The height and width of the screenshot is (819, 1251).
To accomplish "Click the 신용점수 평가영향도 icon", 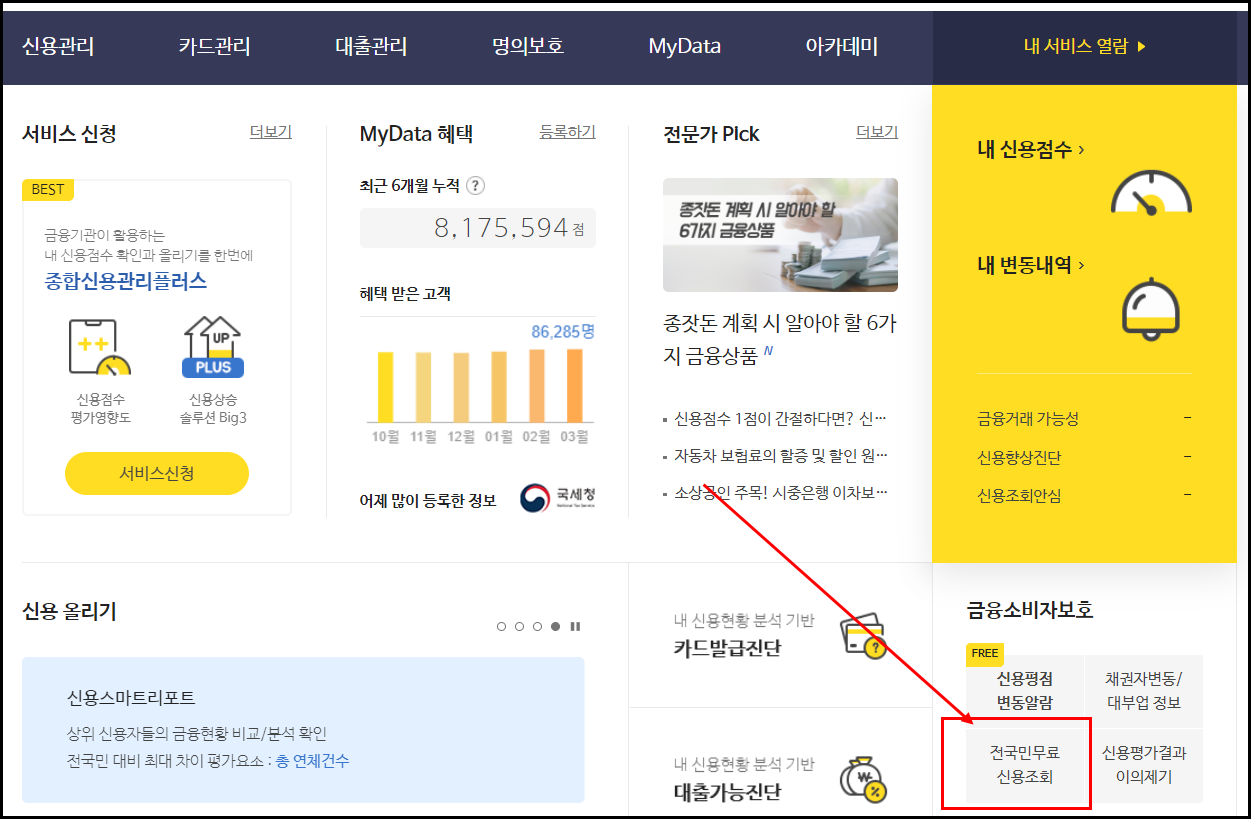I will tap(100, 348).
